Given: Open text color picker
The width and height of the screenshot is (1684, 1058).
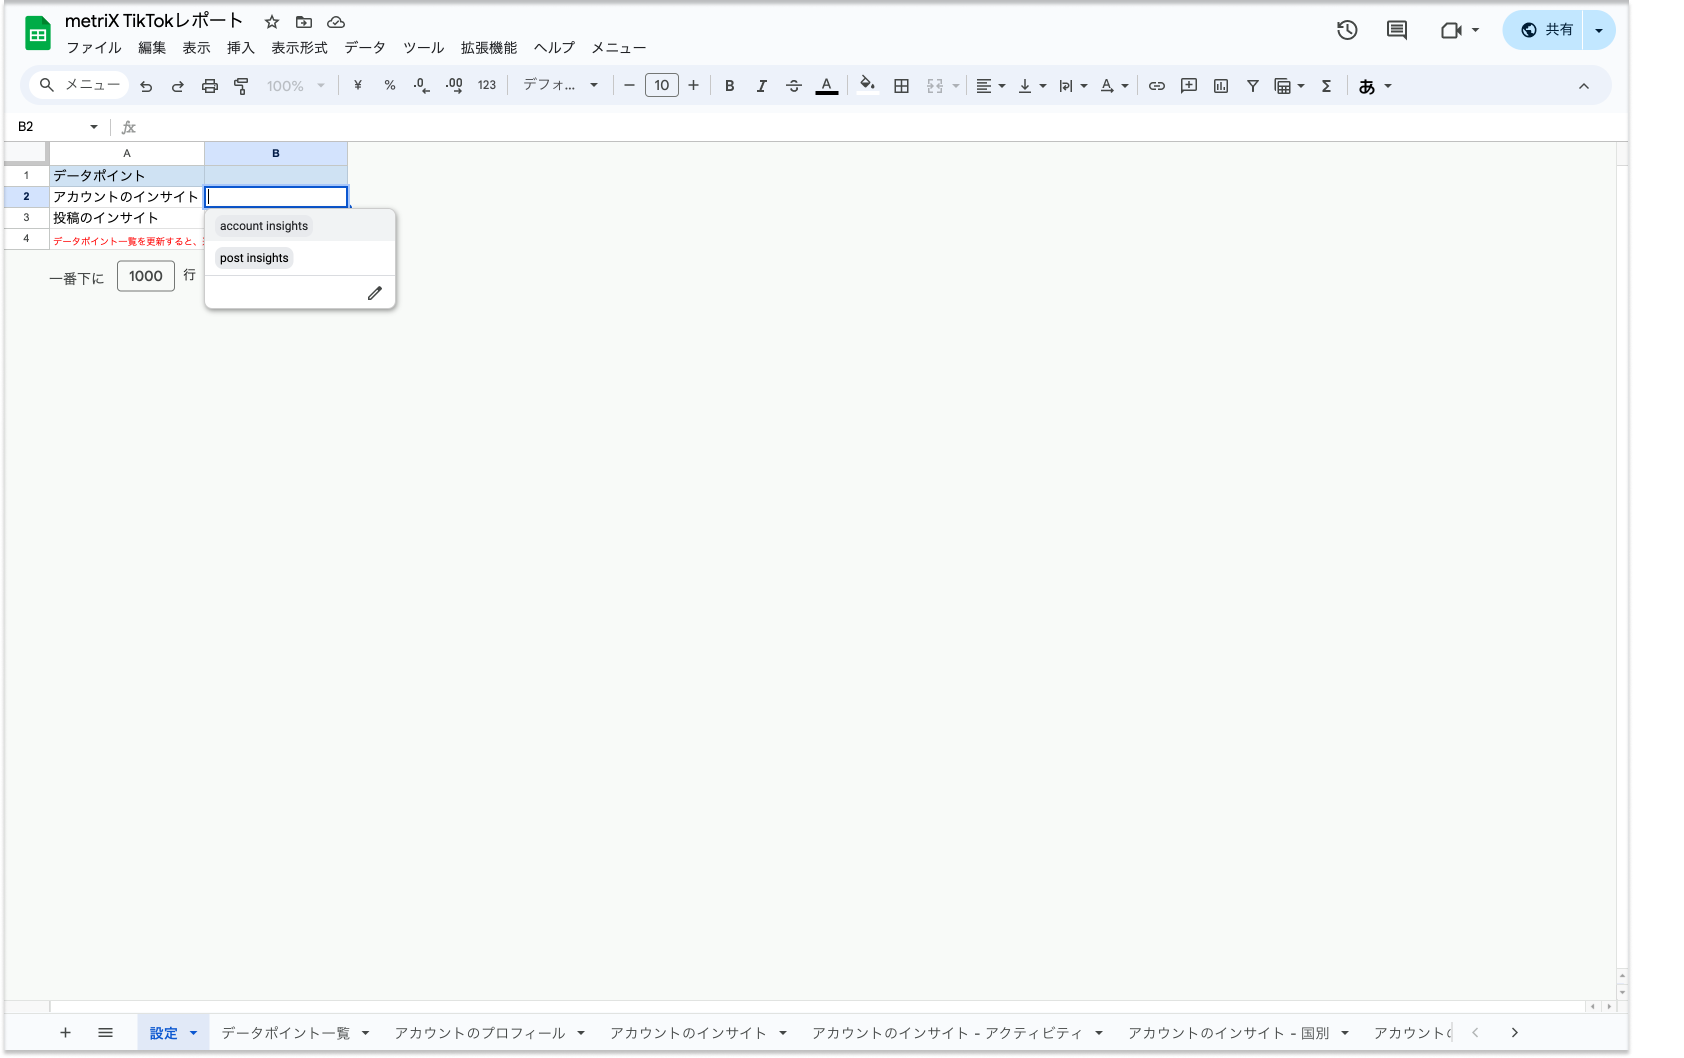Looking at the screenshot, I should (827, 86).
